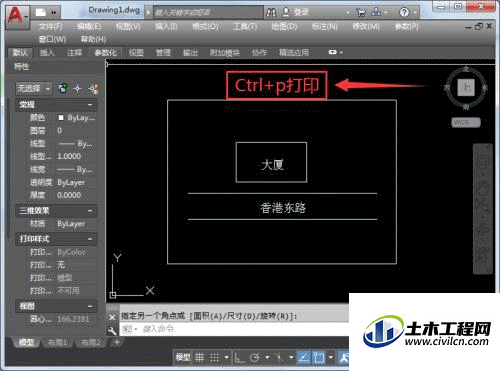500x371 pixels.
Task: Open the 标注(N) menu
Action: pos(325,26)
